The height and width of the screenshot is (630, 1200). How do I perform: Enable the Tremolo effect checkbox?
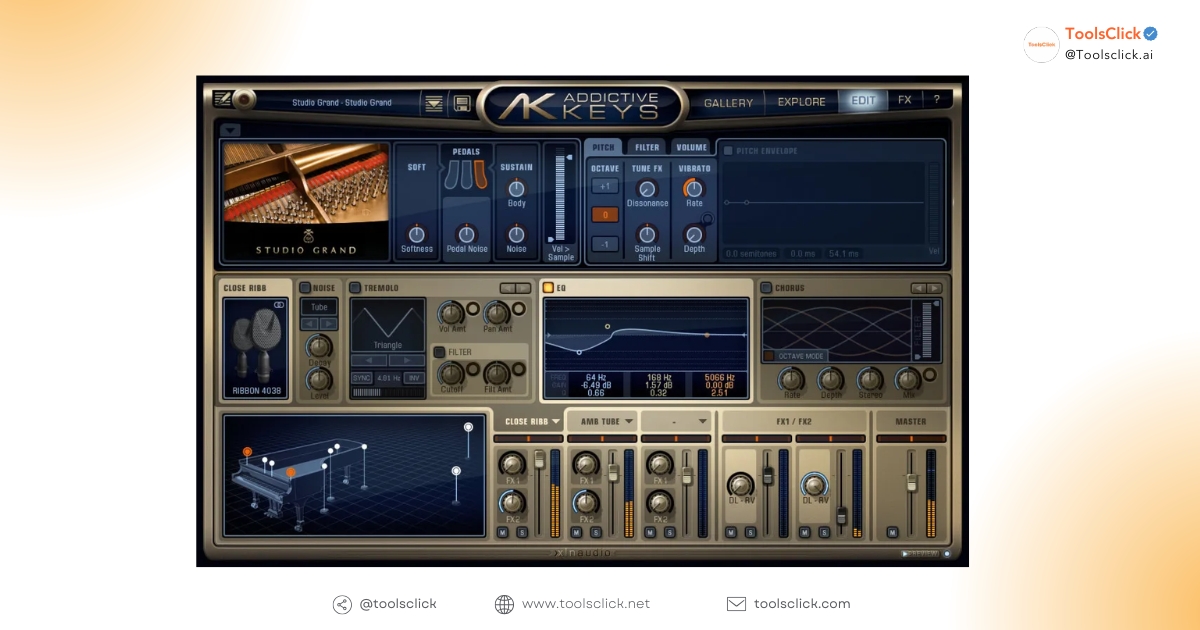[356, 288]
